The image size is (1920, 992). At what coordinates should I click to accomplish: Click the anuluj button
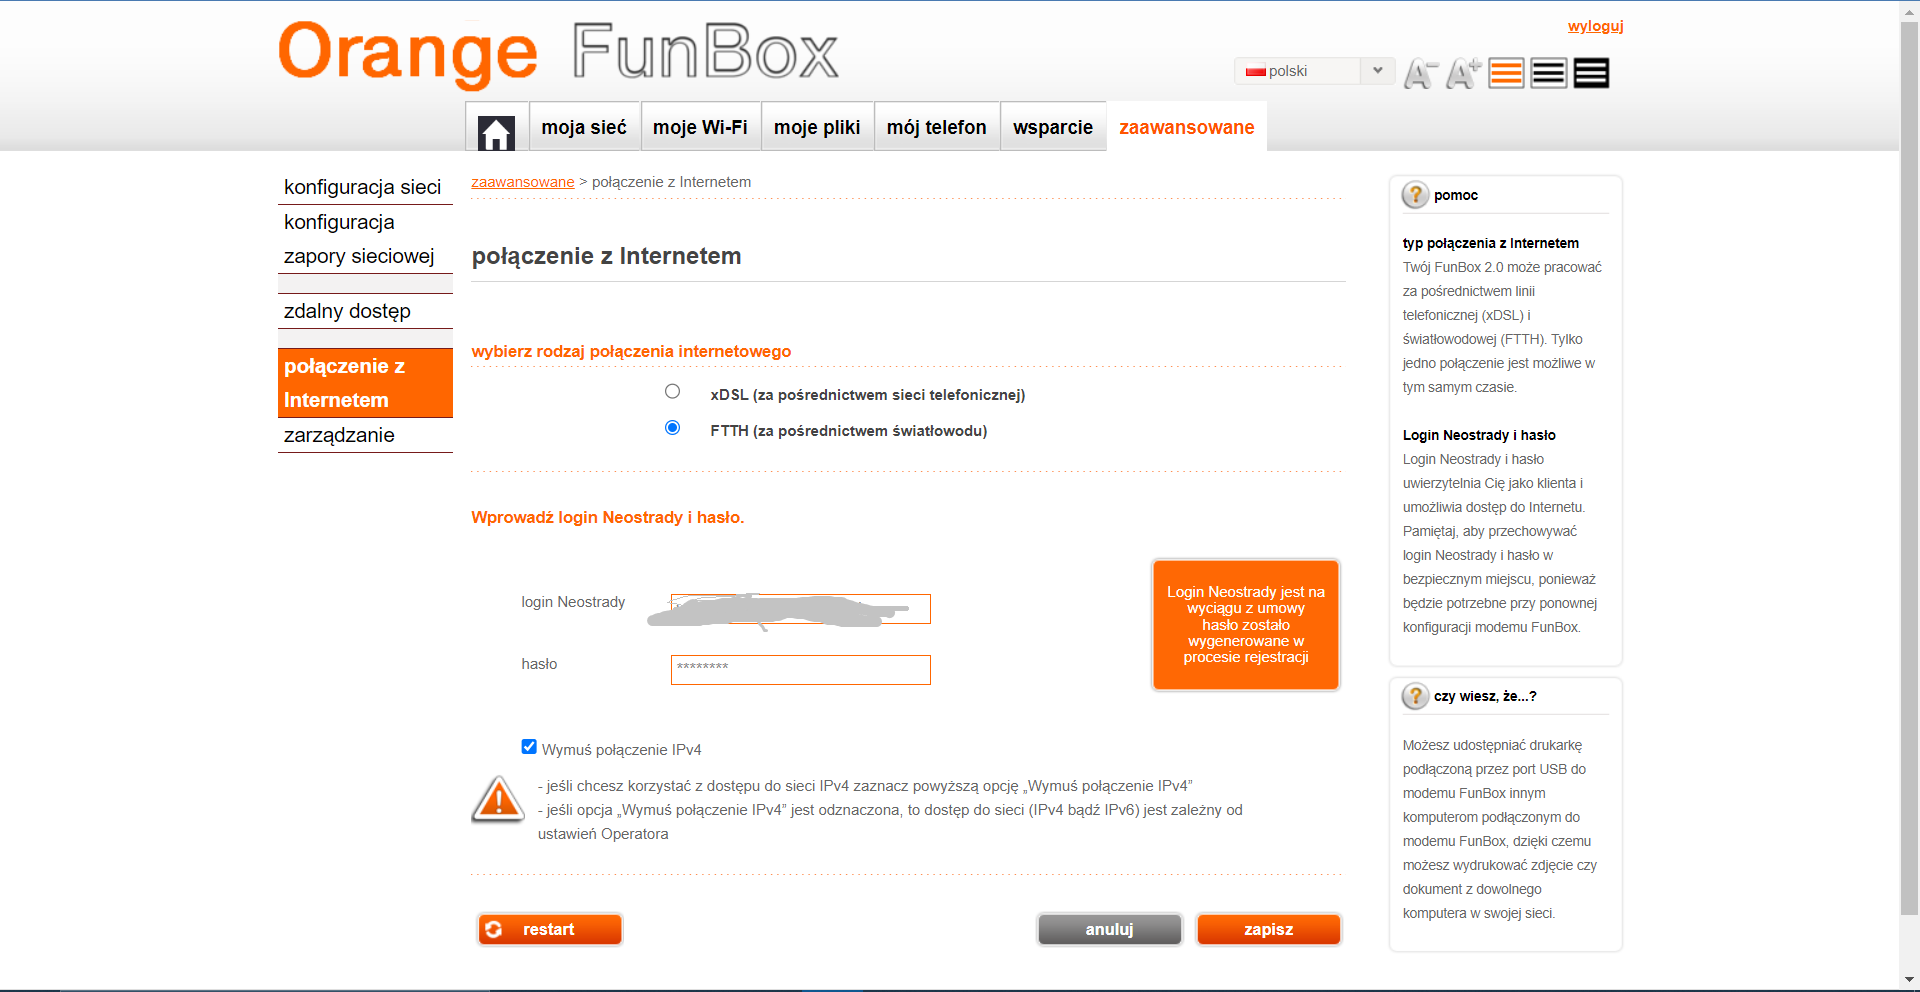pos(1110,929)
